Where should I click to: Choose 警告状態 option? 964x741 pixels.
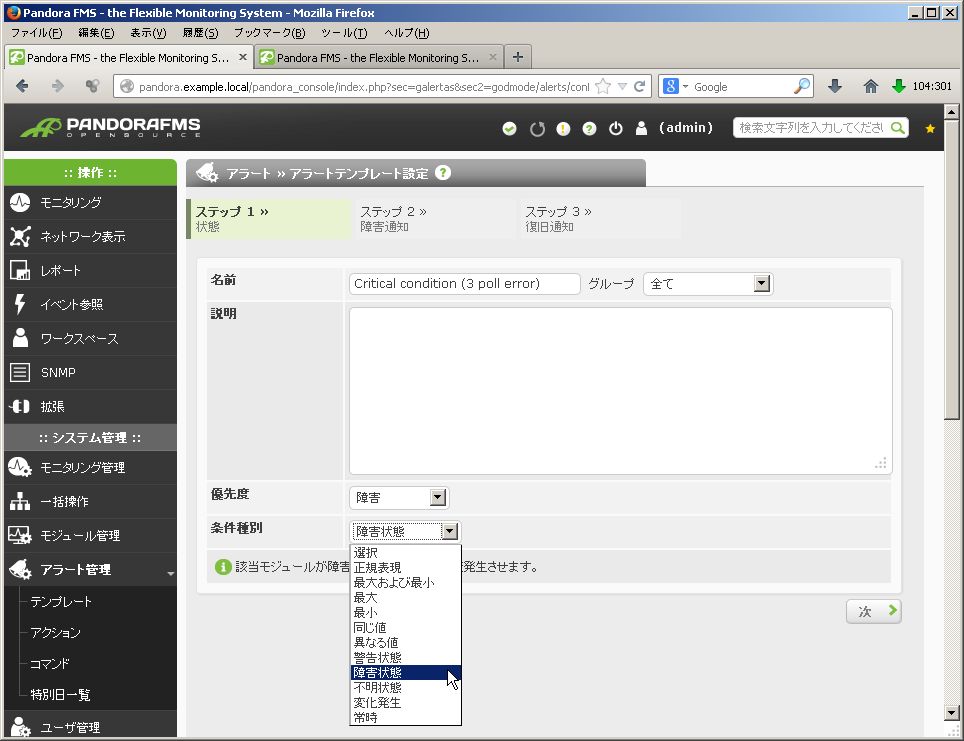tap(405, 657)
